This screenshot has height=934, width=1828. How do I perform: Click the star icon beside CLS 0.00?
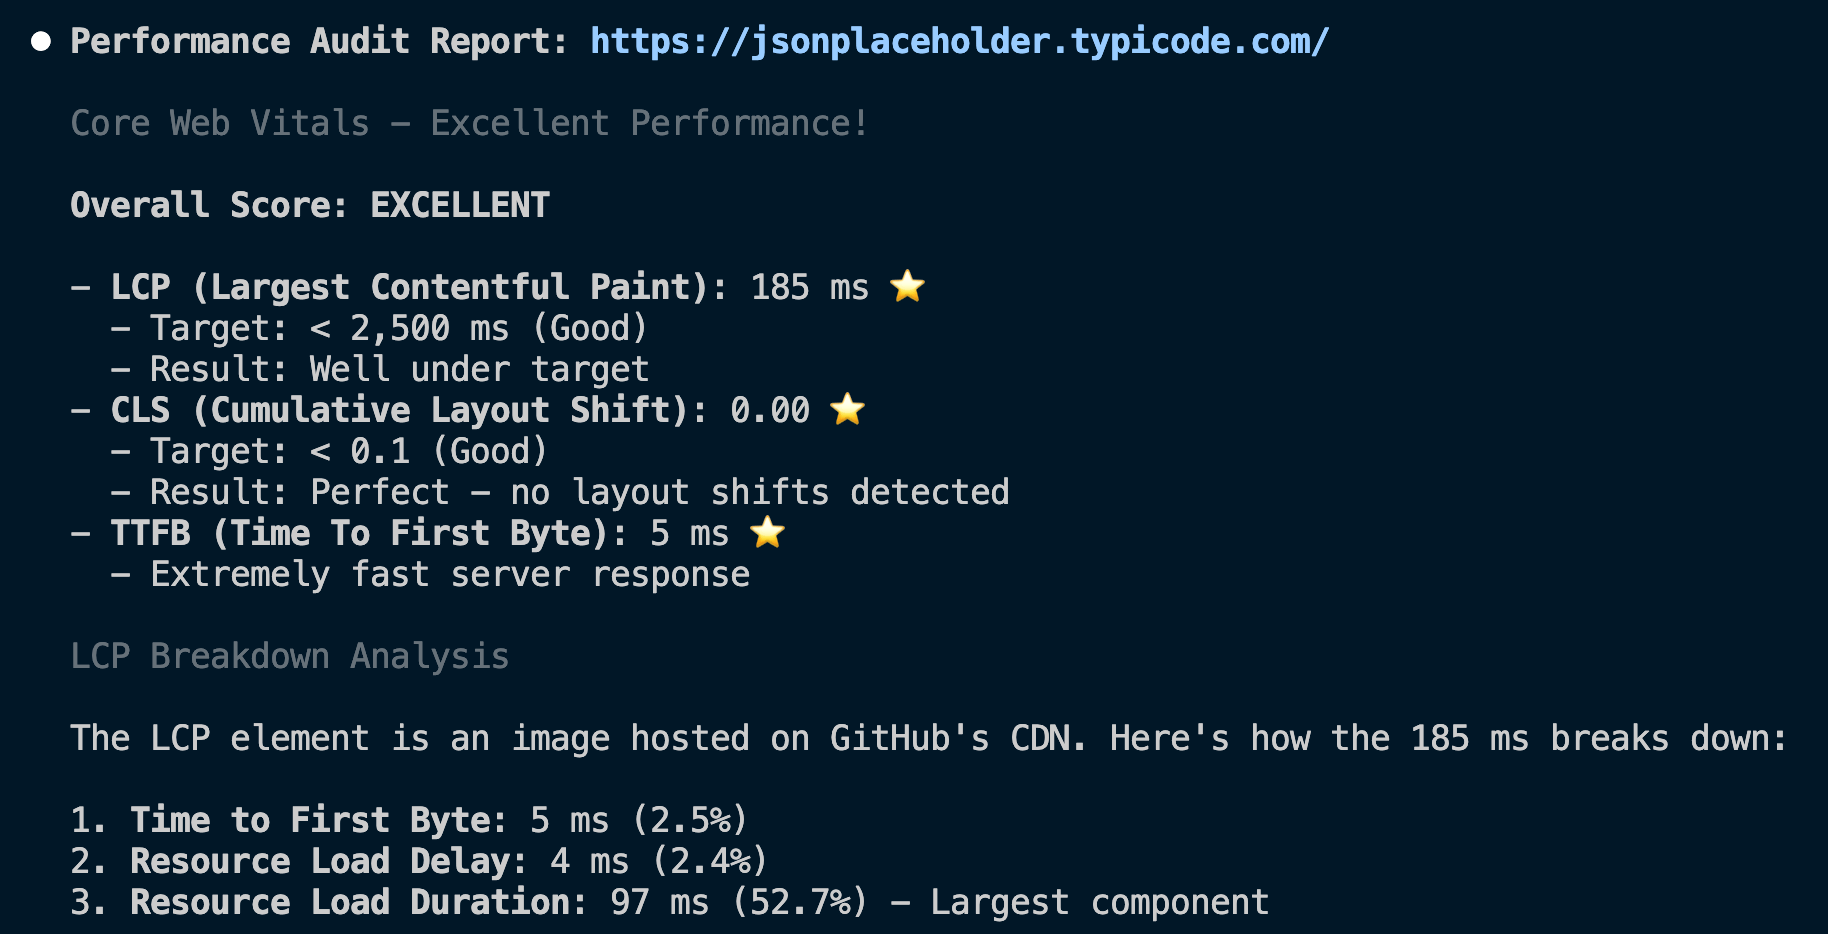coord(847,409)
